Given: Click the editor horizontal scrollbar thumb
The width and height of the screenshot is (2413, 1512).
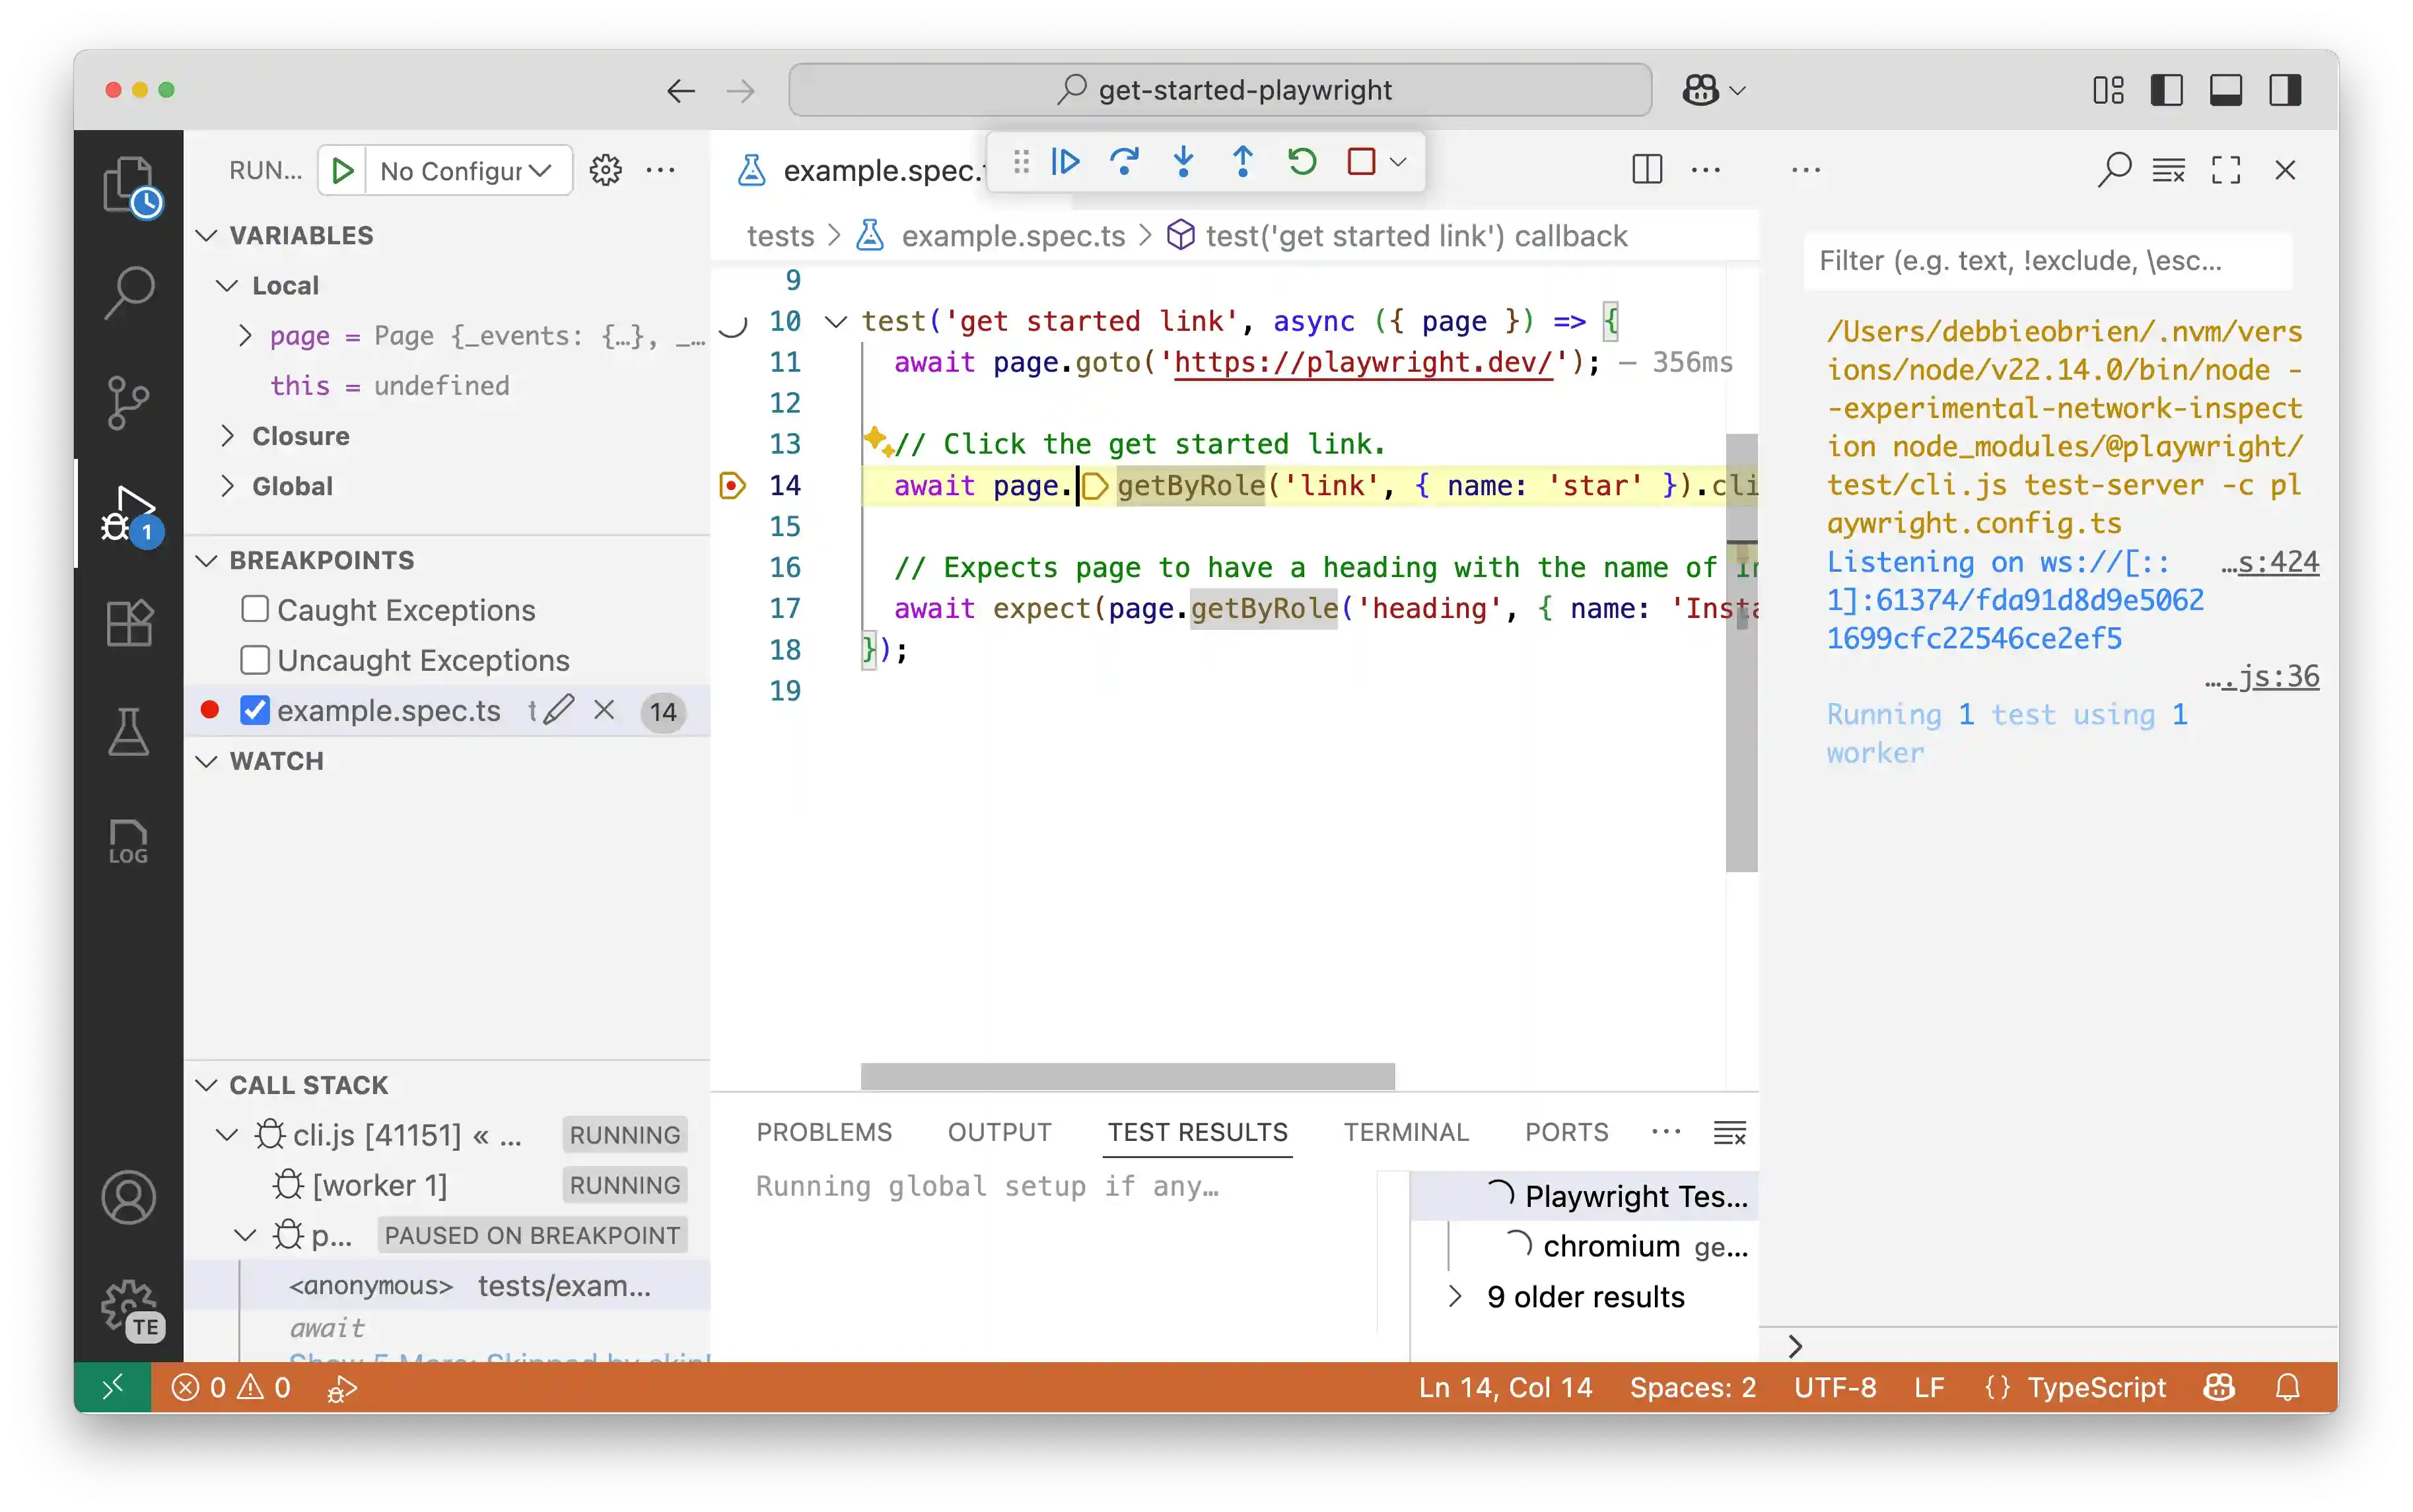Looking at the screenshot, I should (x=1127, y=1076).
